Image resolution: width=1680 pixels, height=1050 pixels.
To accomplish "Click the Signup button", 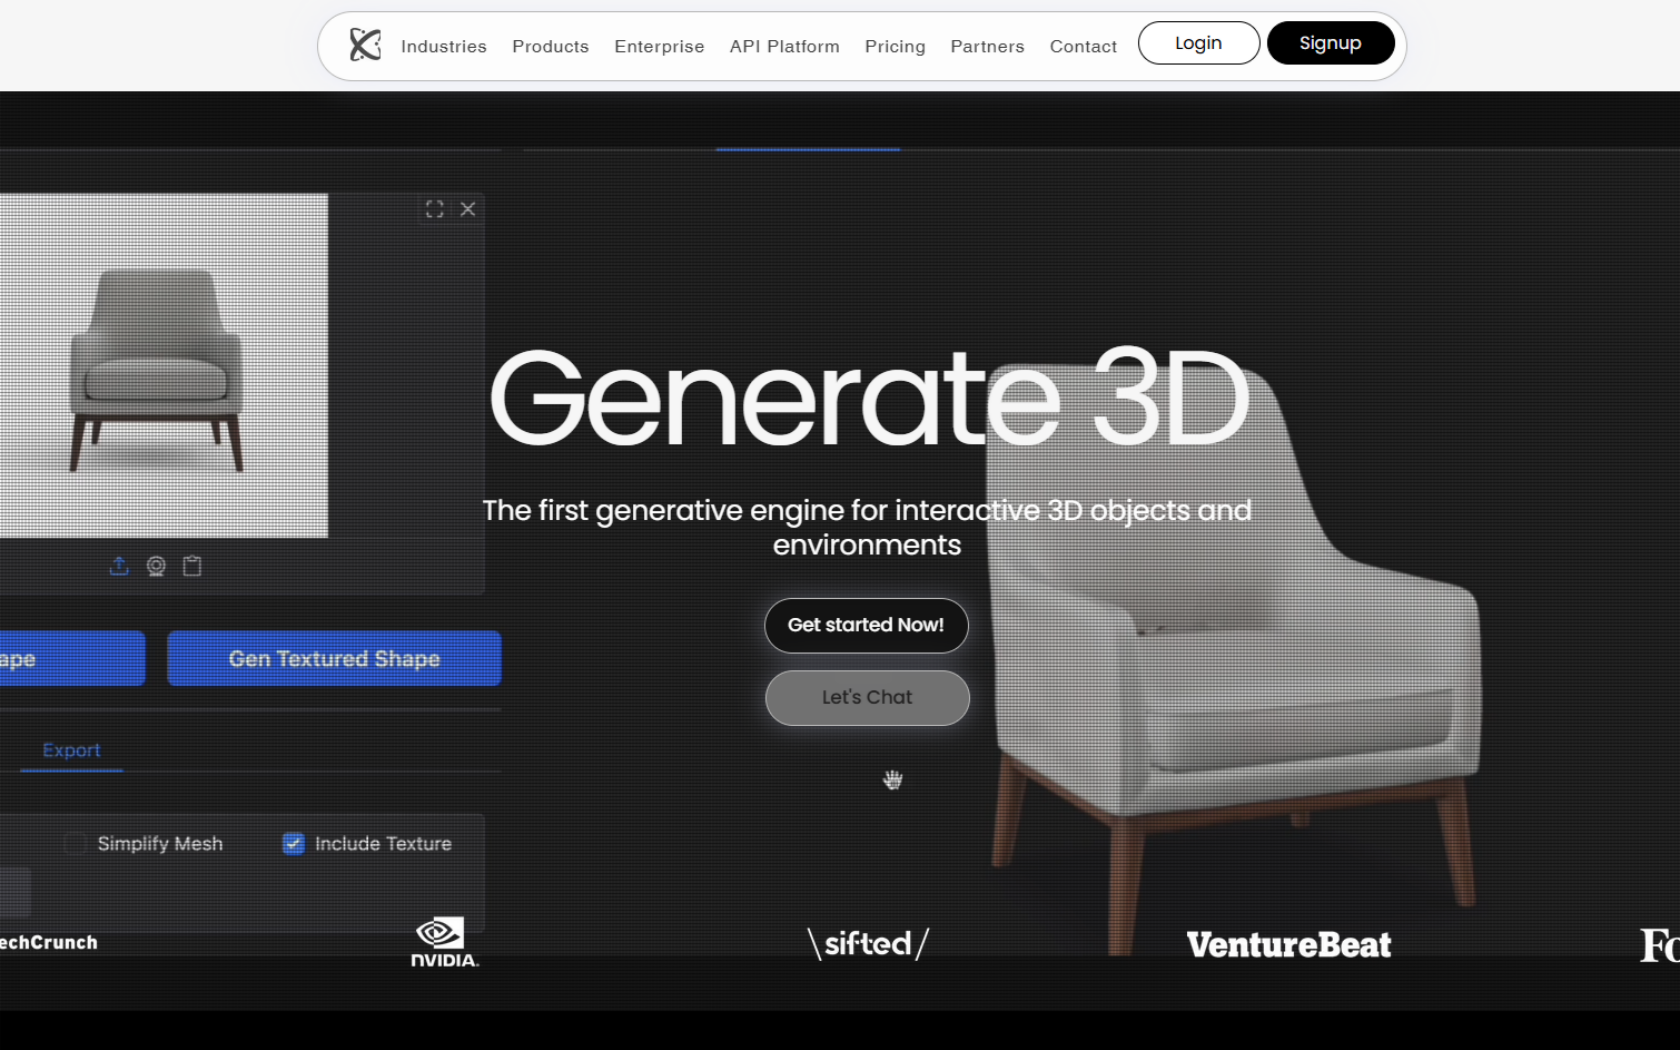I will click(1330, 43).
